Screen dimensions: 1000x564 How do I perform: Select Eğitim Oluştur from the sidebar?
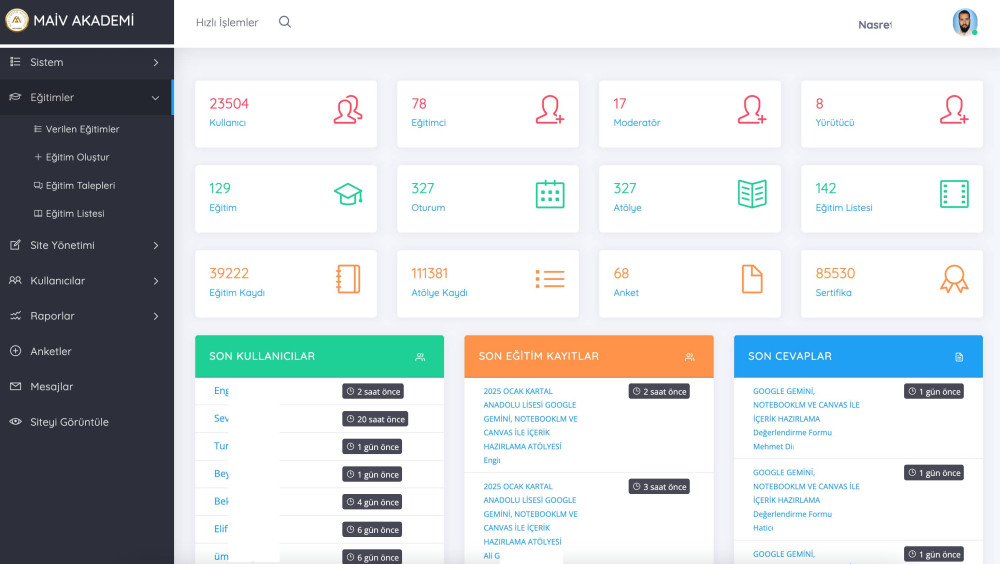coord(77,157)
